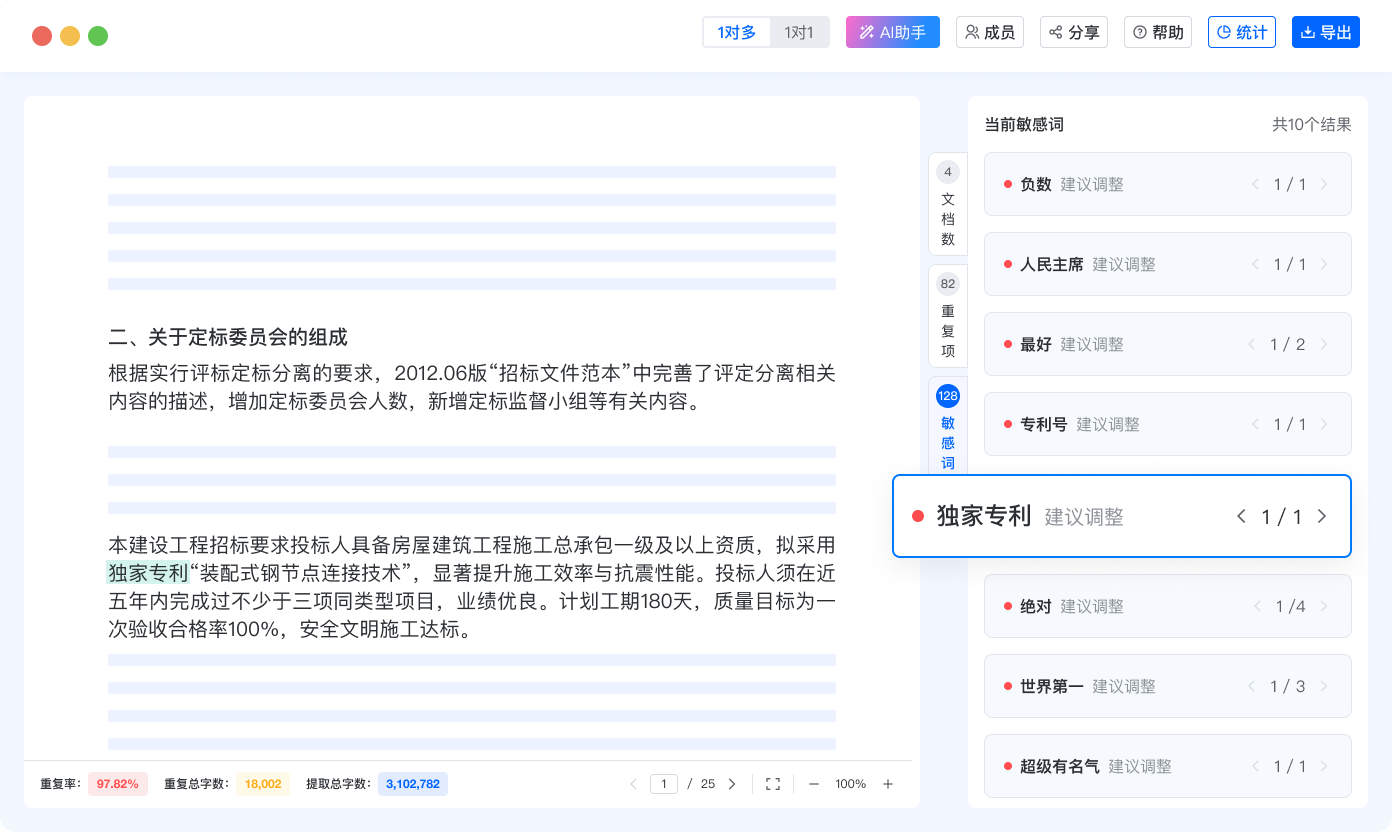Viewport: 1392px width, 832px height.
Task: Select the 专利号 sensitive word row
Action: point(1168,424)
